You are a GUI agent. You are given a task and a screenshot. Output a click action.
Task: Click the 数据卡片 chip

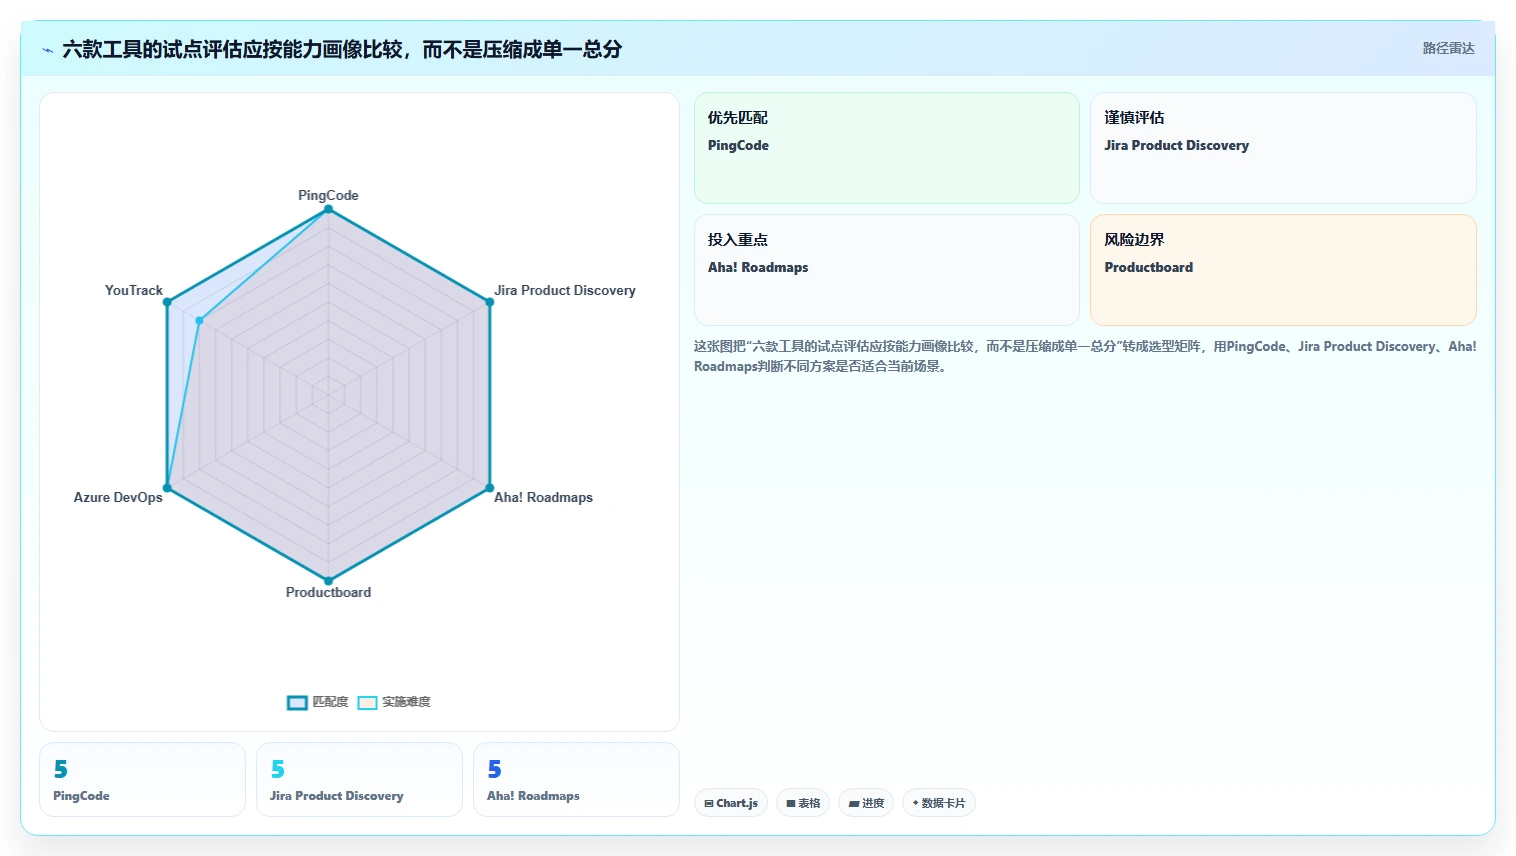pyautogui.click(x=939, y=803)
